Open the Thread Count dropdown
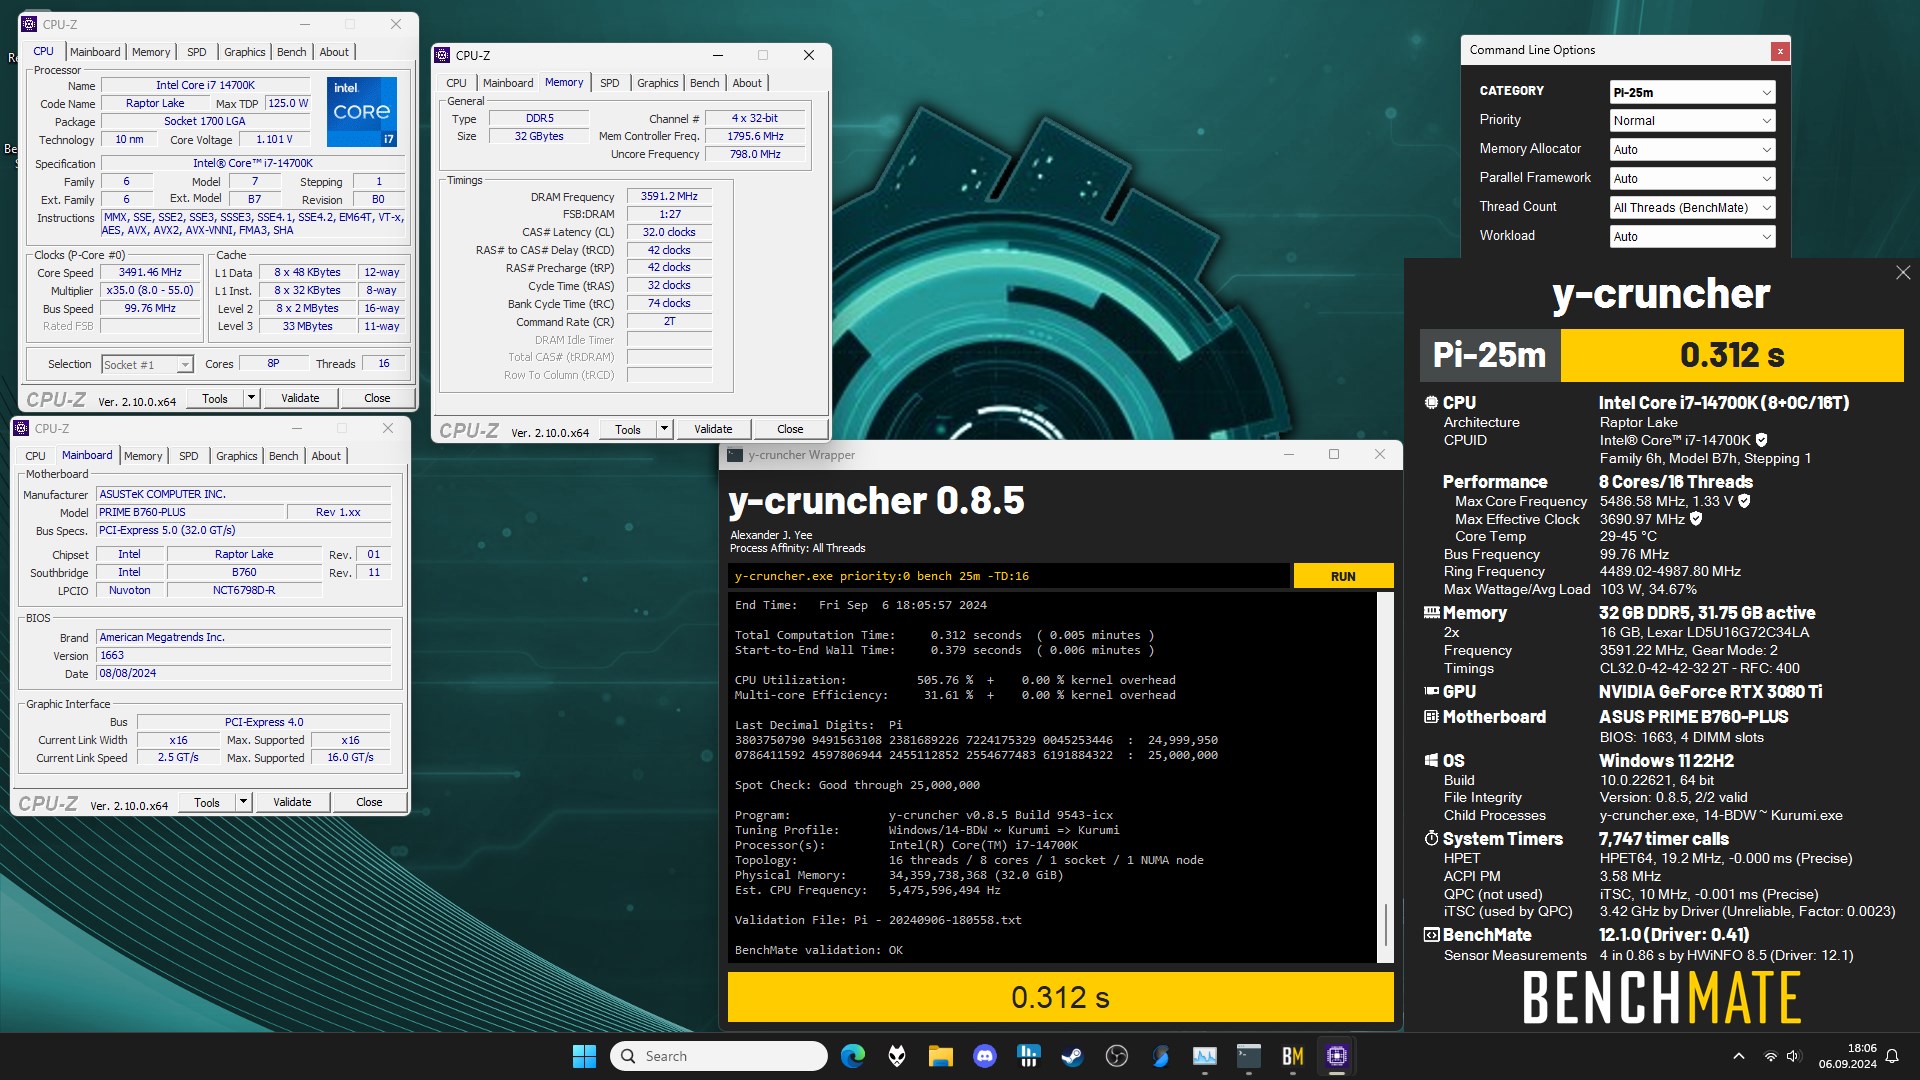This screenshot has width=1920, height=1080. (x=1692, y=208)
